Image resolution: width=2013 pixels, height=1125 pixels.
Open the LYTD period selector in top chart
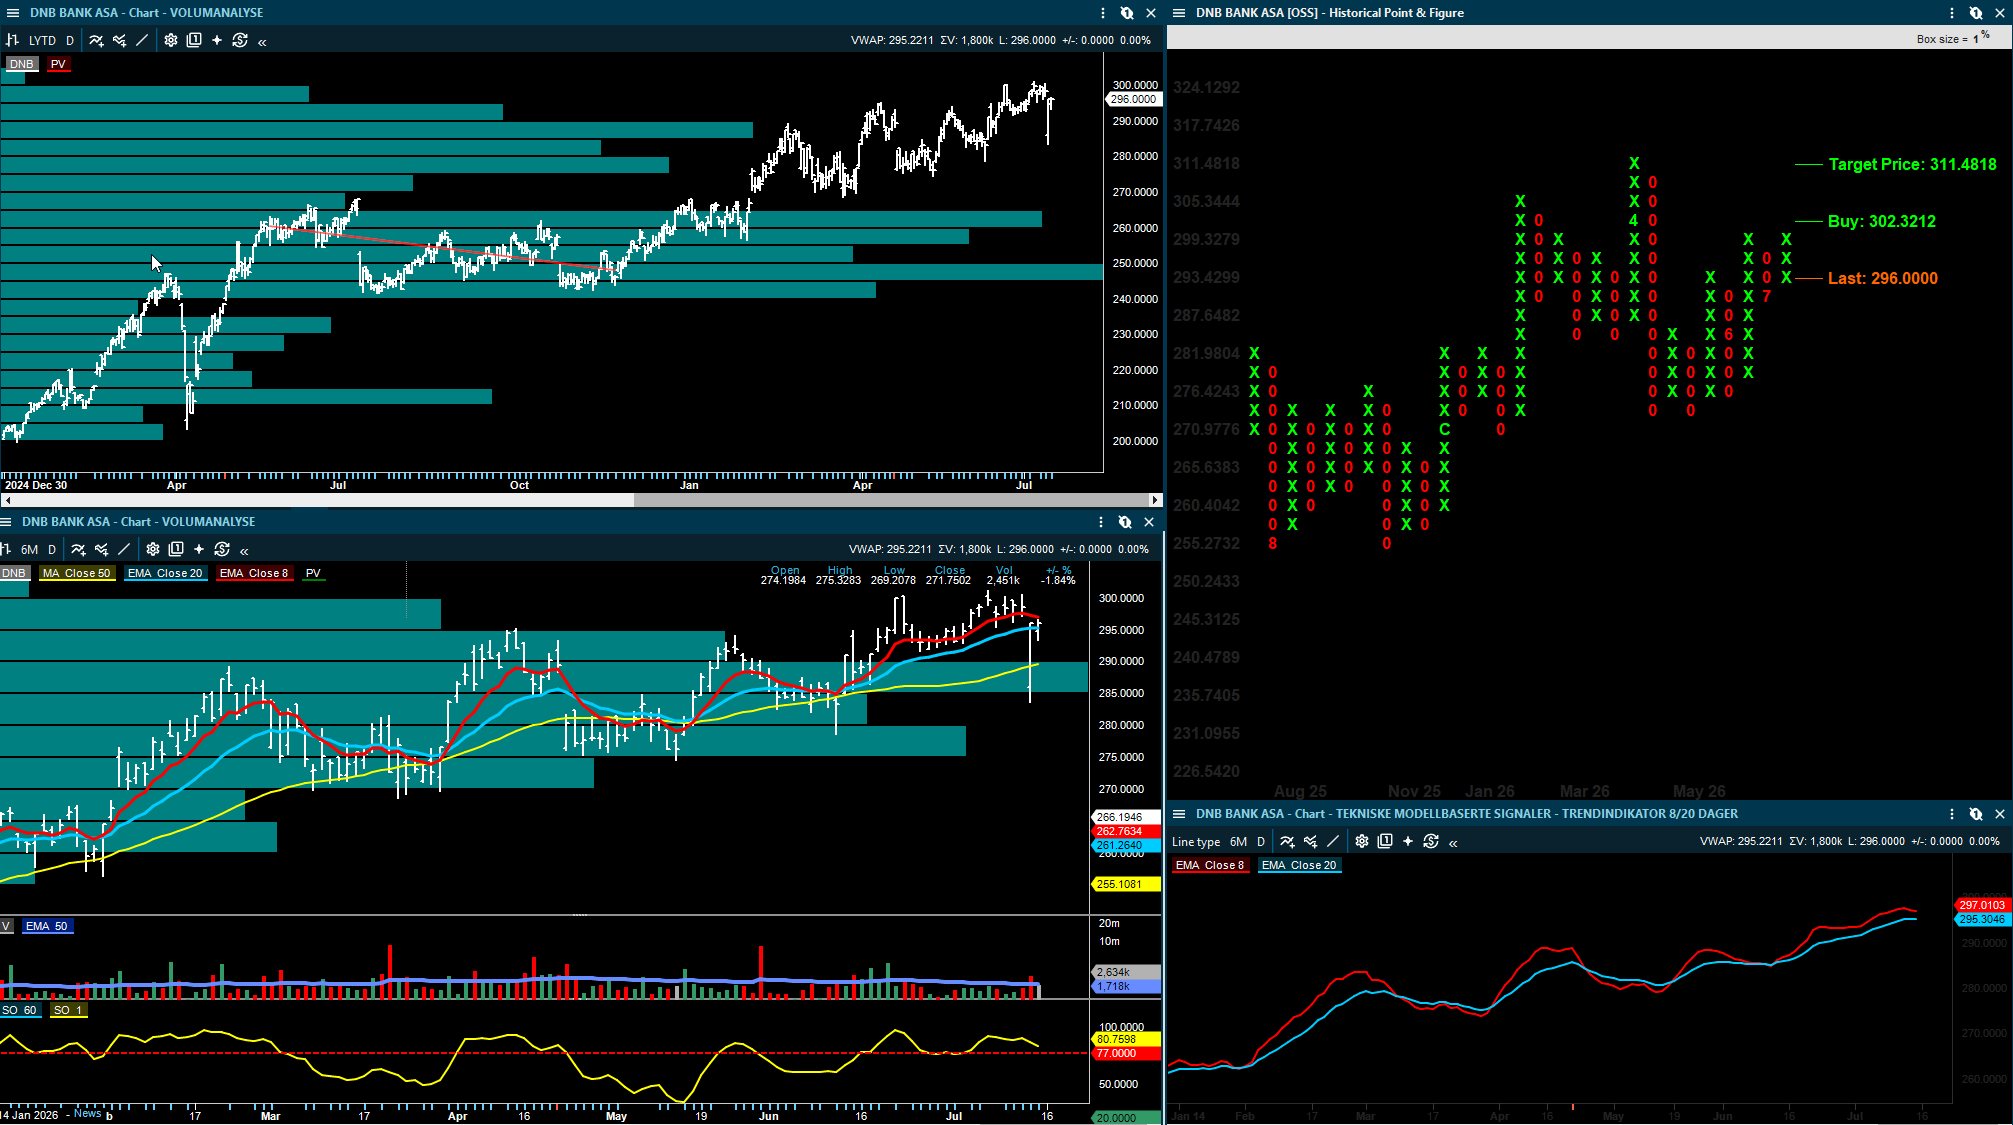pyautogui.click(x=42, y=41)
